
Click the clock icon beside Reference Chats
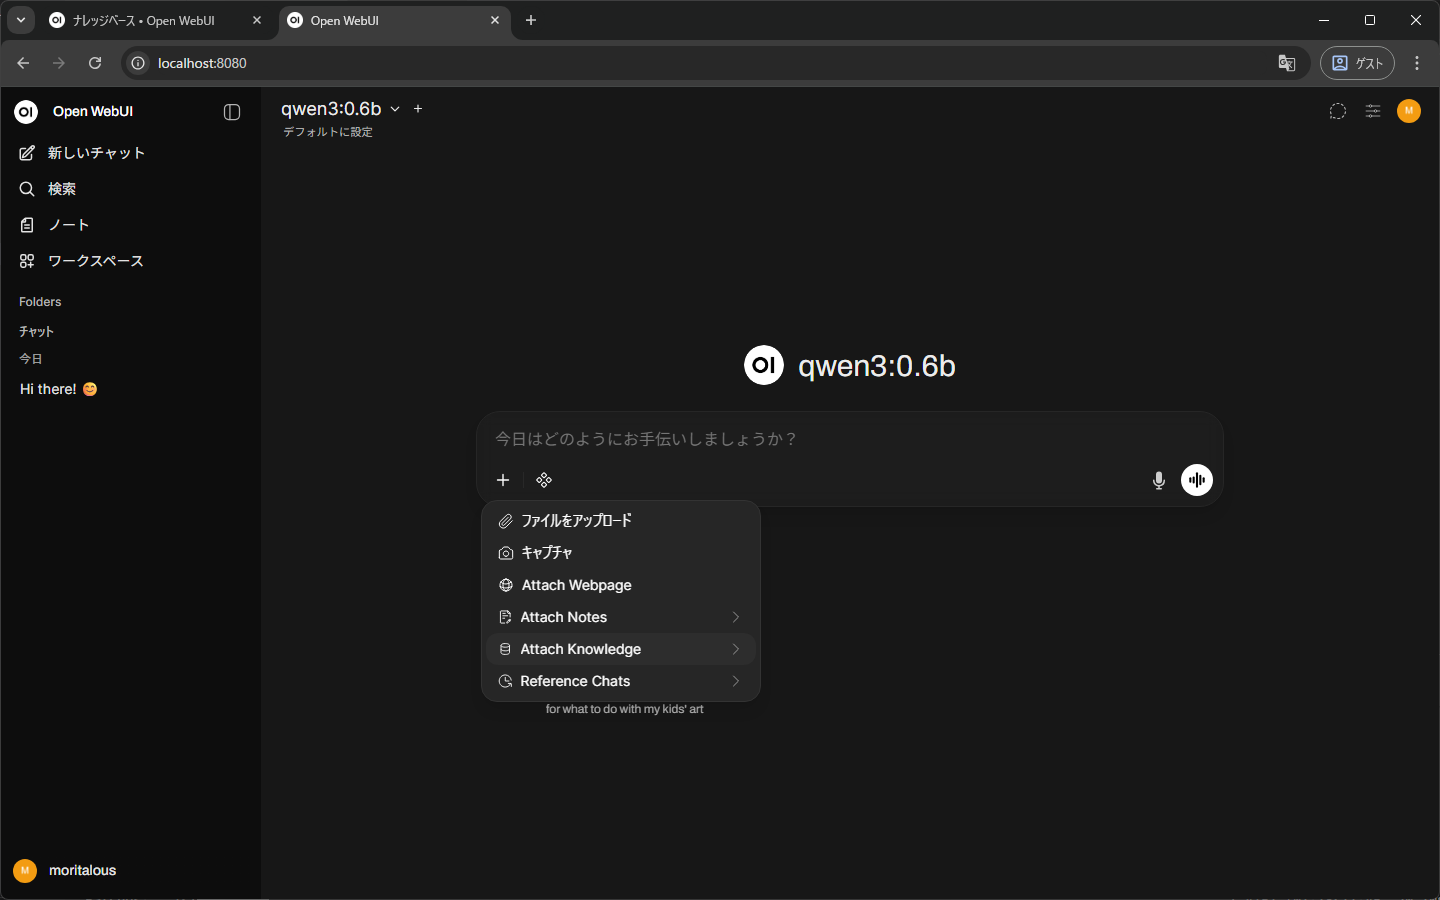[x=506, y=681]
